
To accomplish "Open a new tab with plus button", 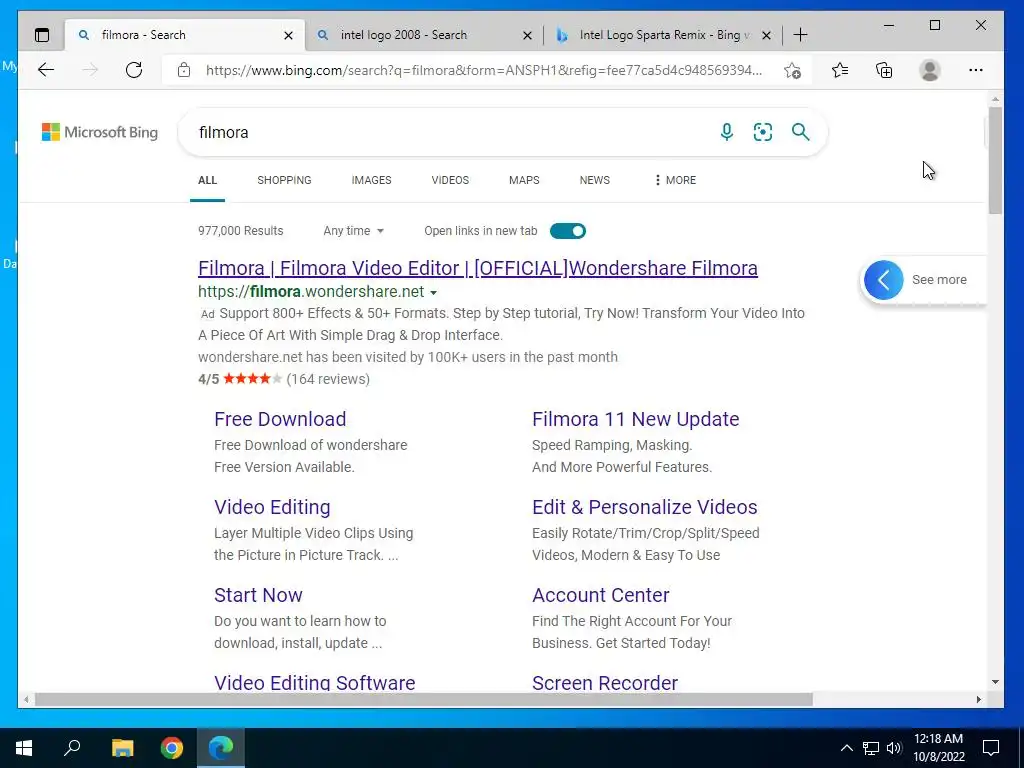I will click(800, 35).
